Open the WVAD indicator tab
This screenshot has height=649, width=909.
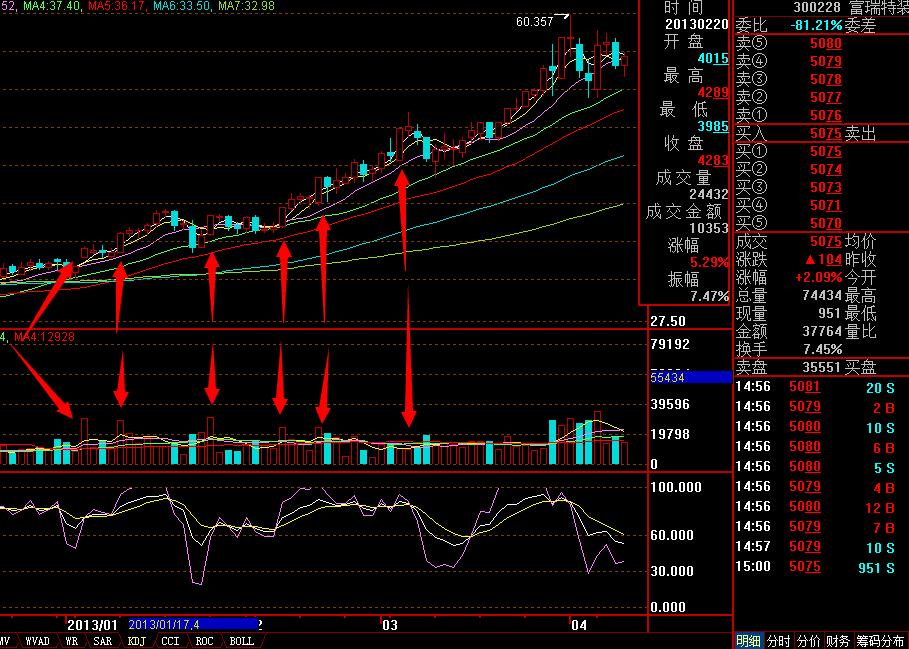tap(37, 641)
